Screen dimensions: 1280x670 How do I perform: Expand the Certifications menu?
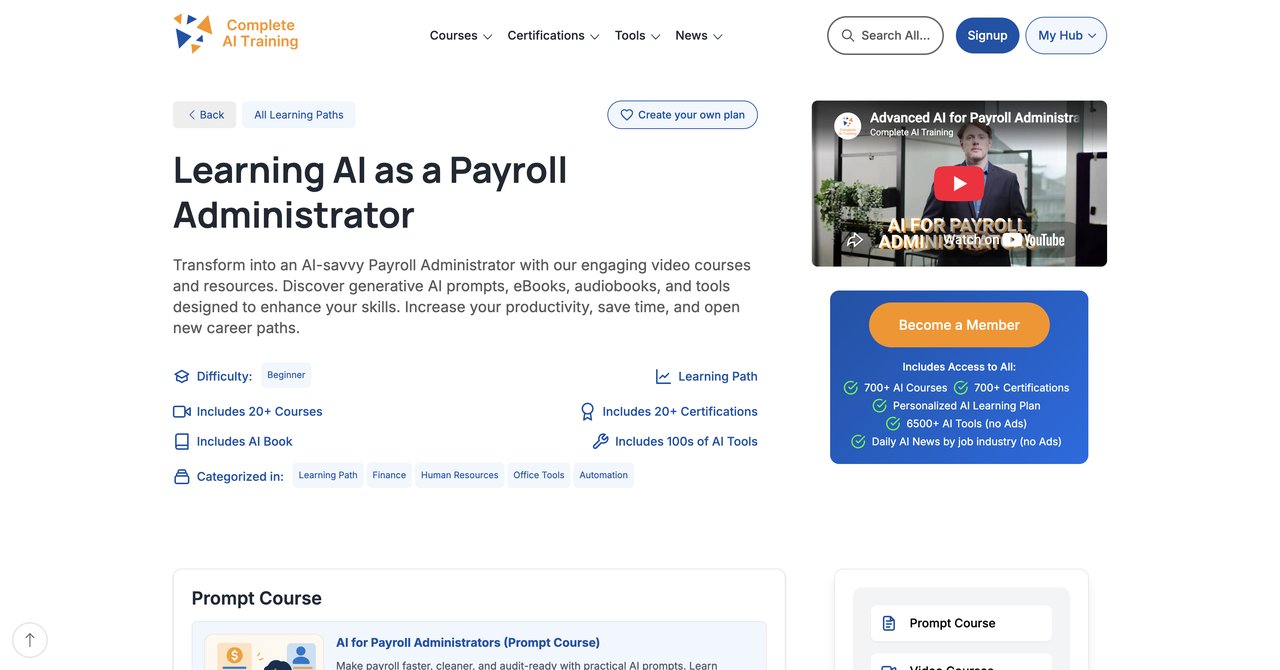click(553, 35)
